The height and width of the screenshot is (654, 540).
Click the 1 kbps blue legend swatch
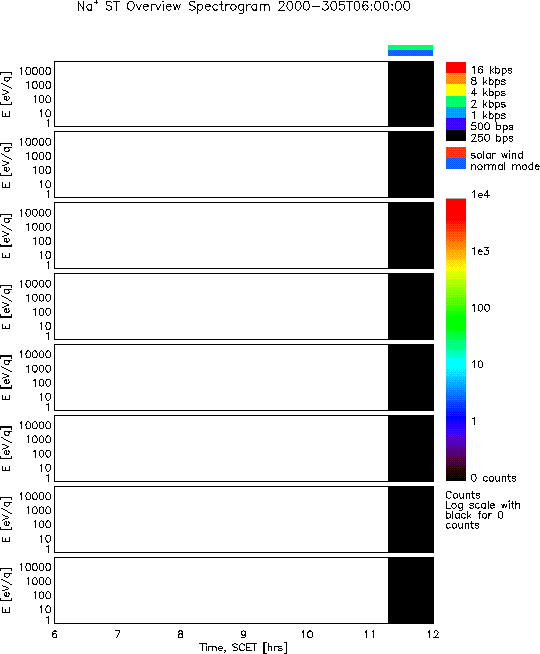coord(456,113)
